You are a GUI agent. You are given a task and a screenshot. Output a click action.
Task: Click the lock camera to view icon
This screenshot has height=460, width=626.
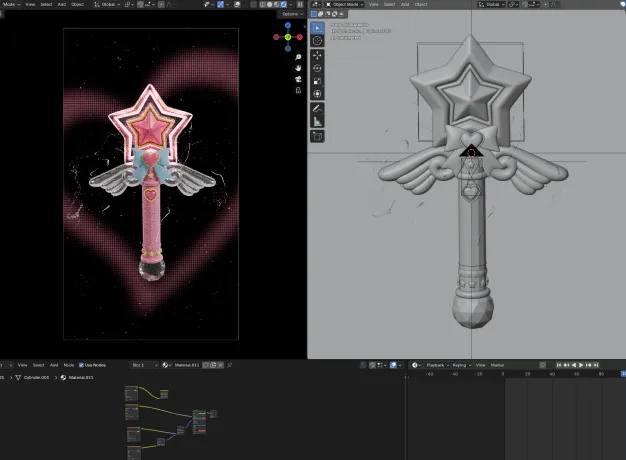[x=298, y=91]
